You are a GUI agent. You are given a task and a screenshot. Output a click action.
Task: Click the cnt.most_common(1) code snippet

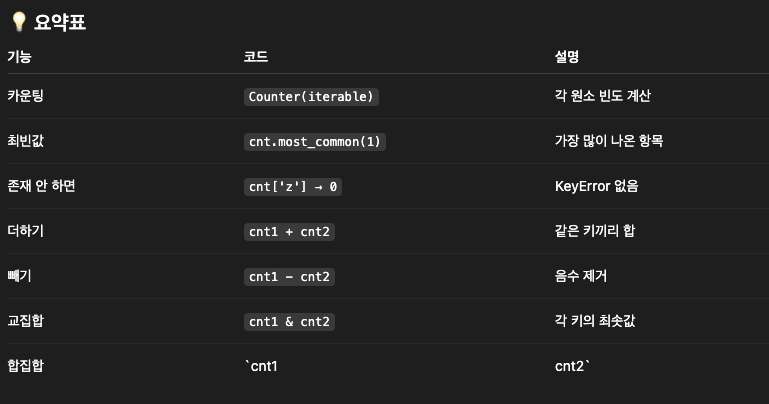click(314, 142)
